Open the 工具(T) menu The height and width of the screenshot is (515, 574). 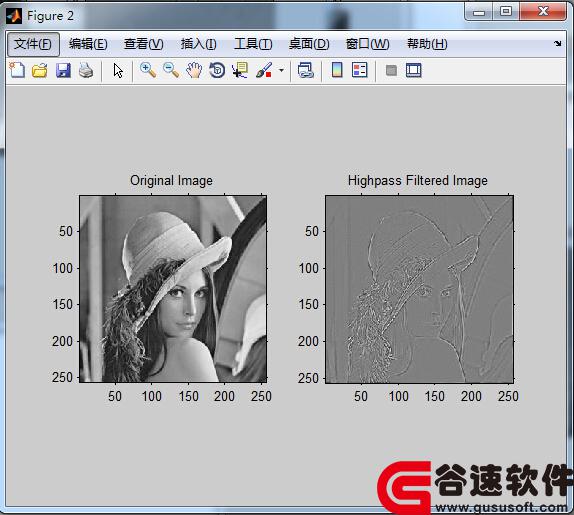click(x=253, y=44)
